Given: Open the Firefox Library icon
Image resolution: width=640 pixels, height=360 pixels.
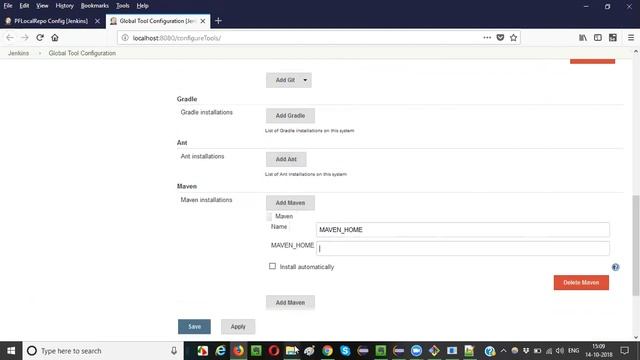Looking at the screenshot, I should click(x=583, y=38).
